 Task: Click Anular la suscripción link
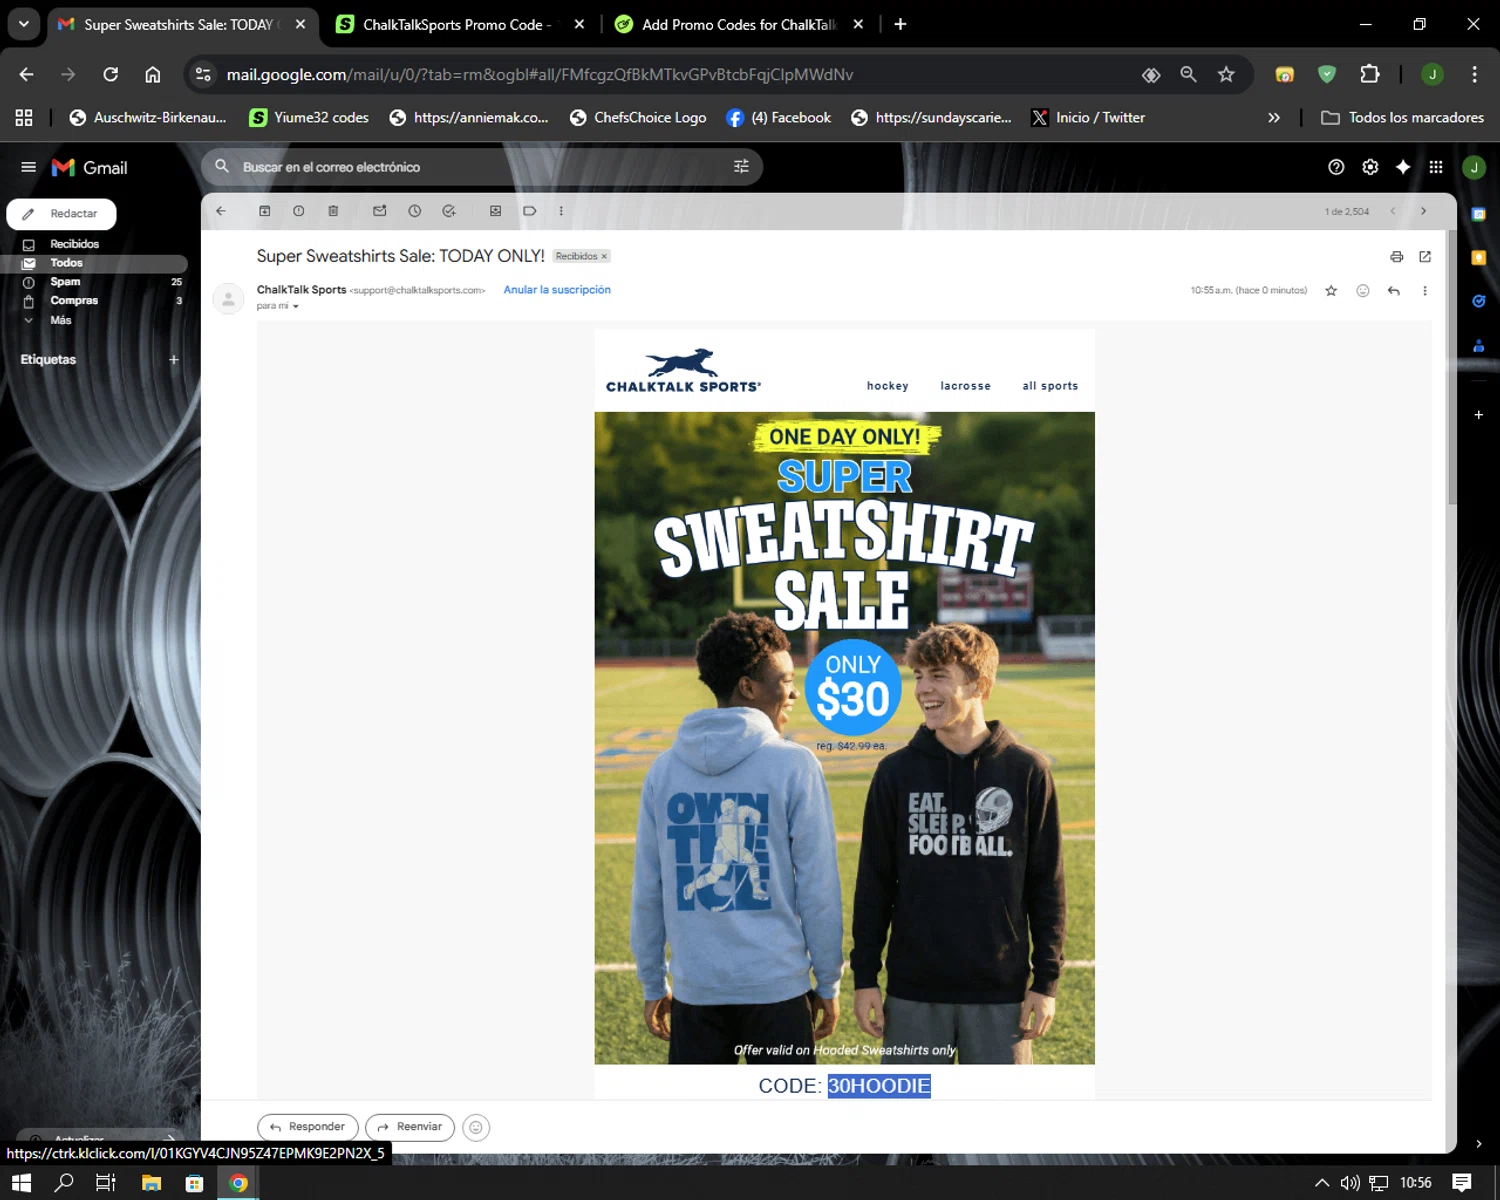[x=557, y=290]
